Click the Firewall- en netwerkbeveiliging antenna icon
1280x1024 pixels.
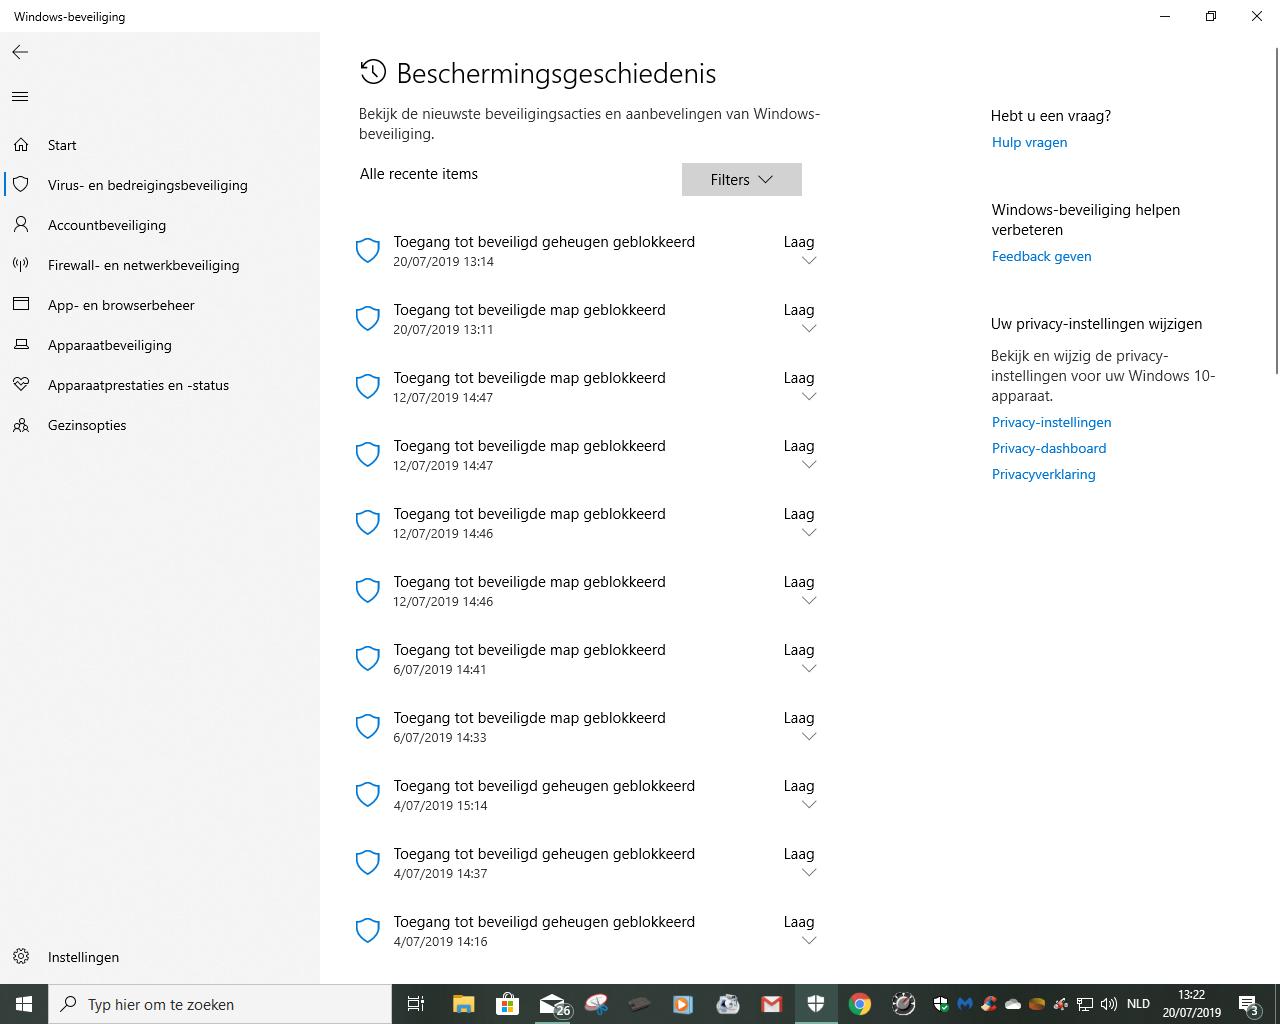[21, 265]
